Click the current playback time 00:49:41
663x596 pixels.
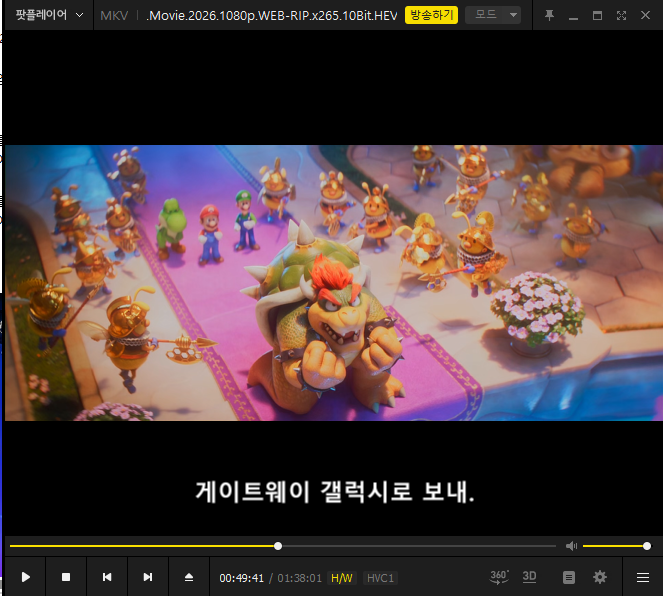pyautogui.click(x=242, y=578)
